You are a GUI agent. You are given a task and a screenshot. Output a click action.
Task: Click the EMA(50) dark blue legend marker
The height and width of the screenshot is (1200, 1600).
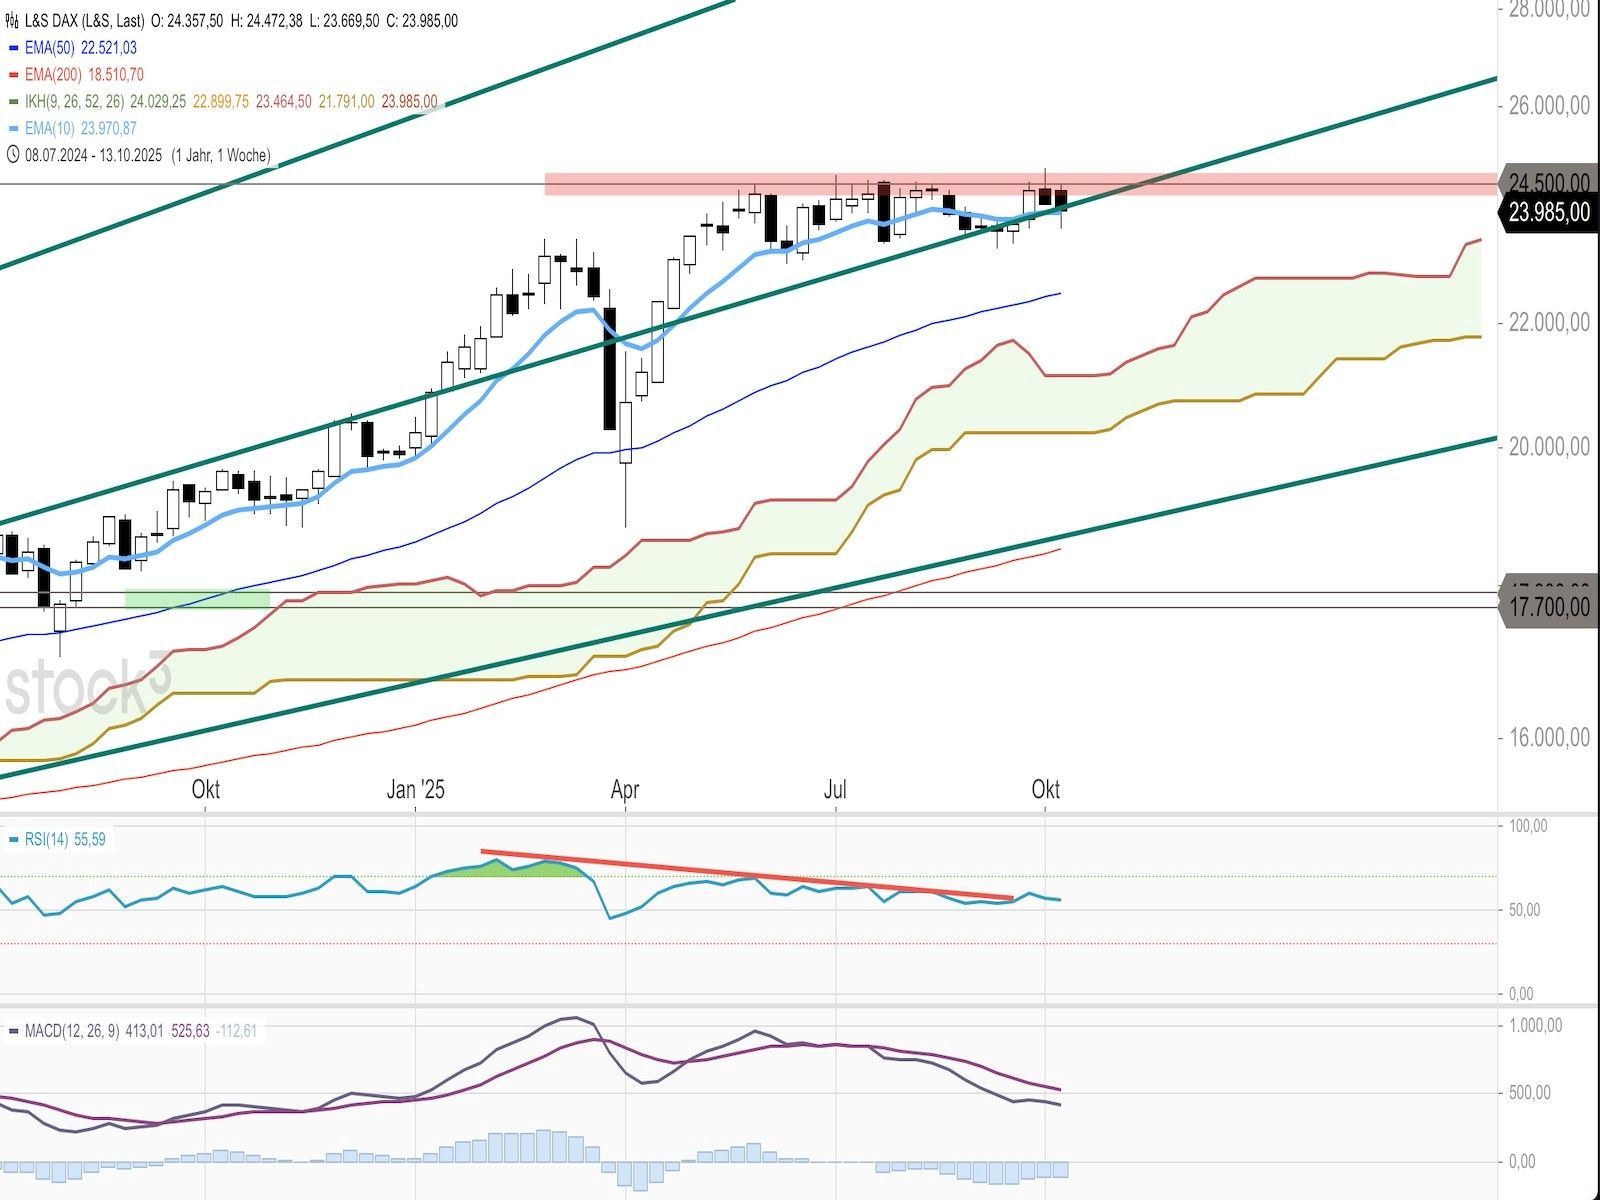click(13, 48)
